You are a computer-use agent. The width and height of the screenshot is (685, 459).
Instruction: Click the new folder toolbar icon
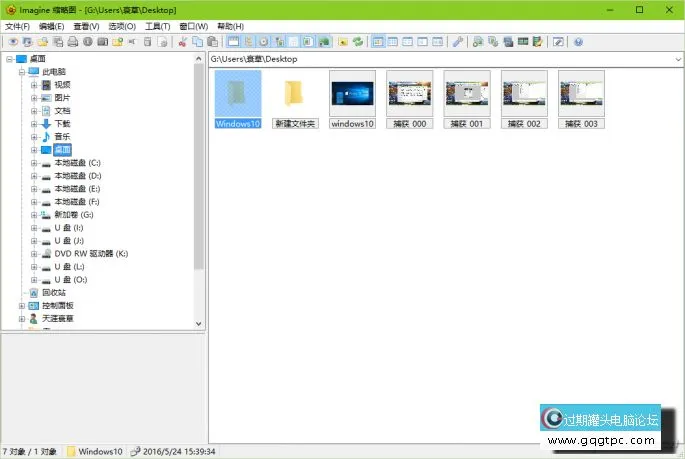pyautogui.click(x=118, y=42)
